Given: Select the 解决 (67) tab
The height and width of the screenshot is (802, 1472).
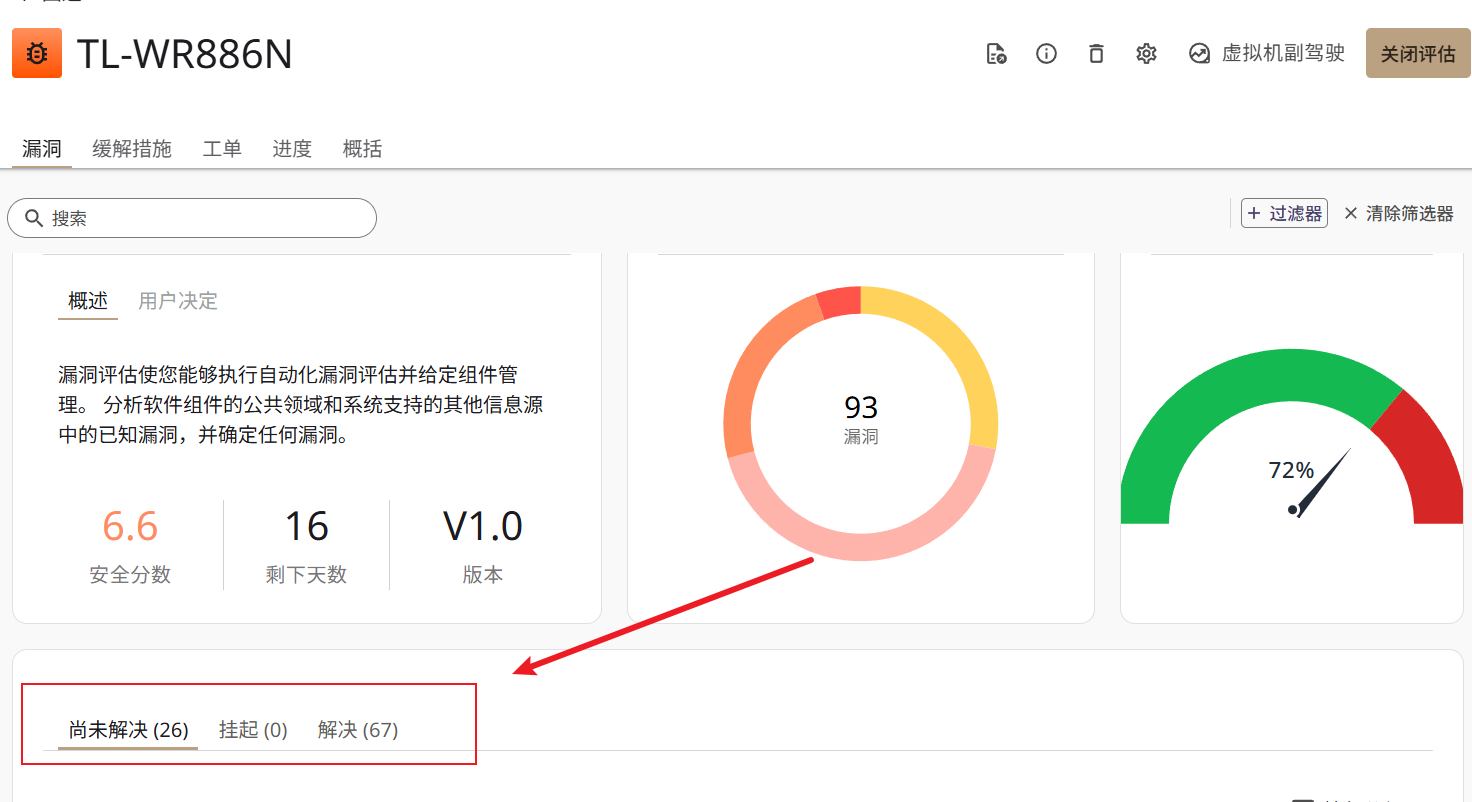Looking at the screenshot, I should click(358, 730).
